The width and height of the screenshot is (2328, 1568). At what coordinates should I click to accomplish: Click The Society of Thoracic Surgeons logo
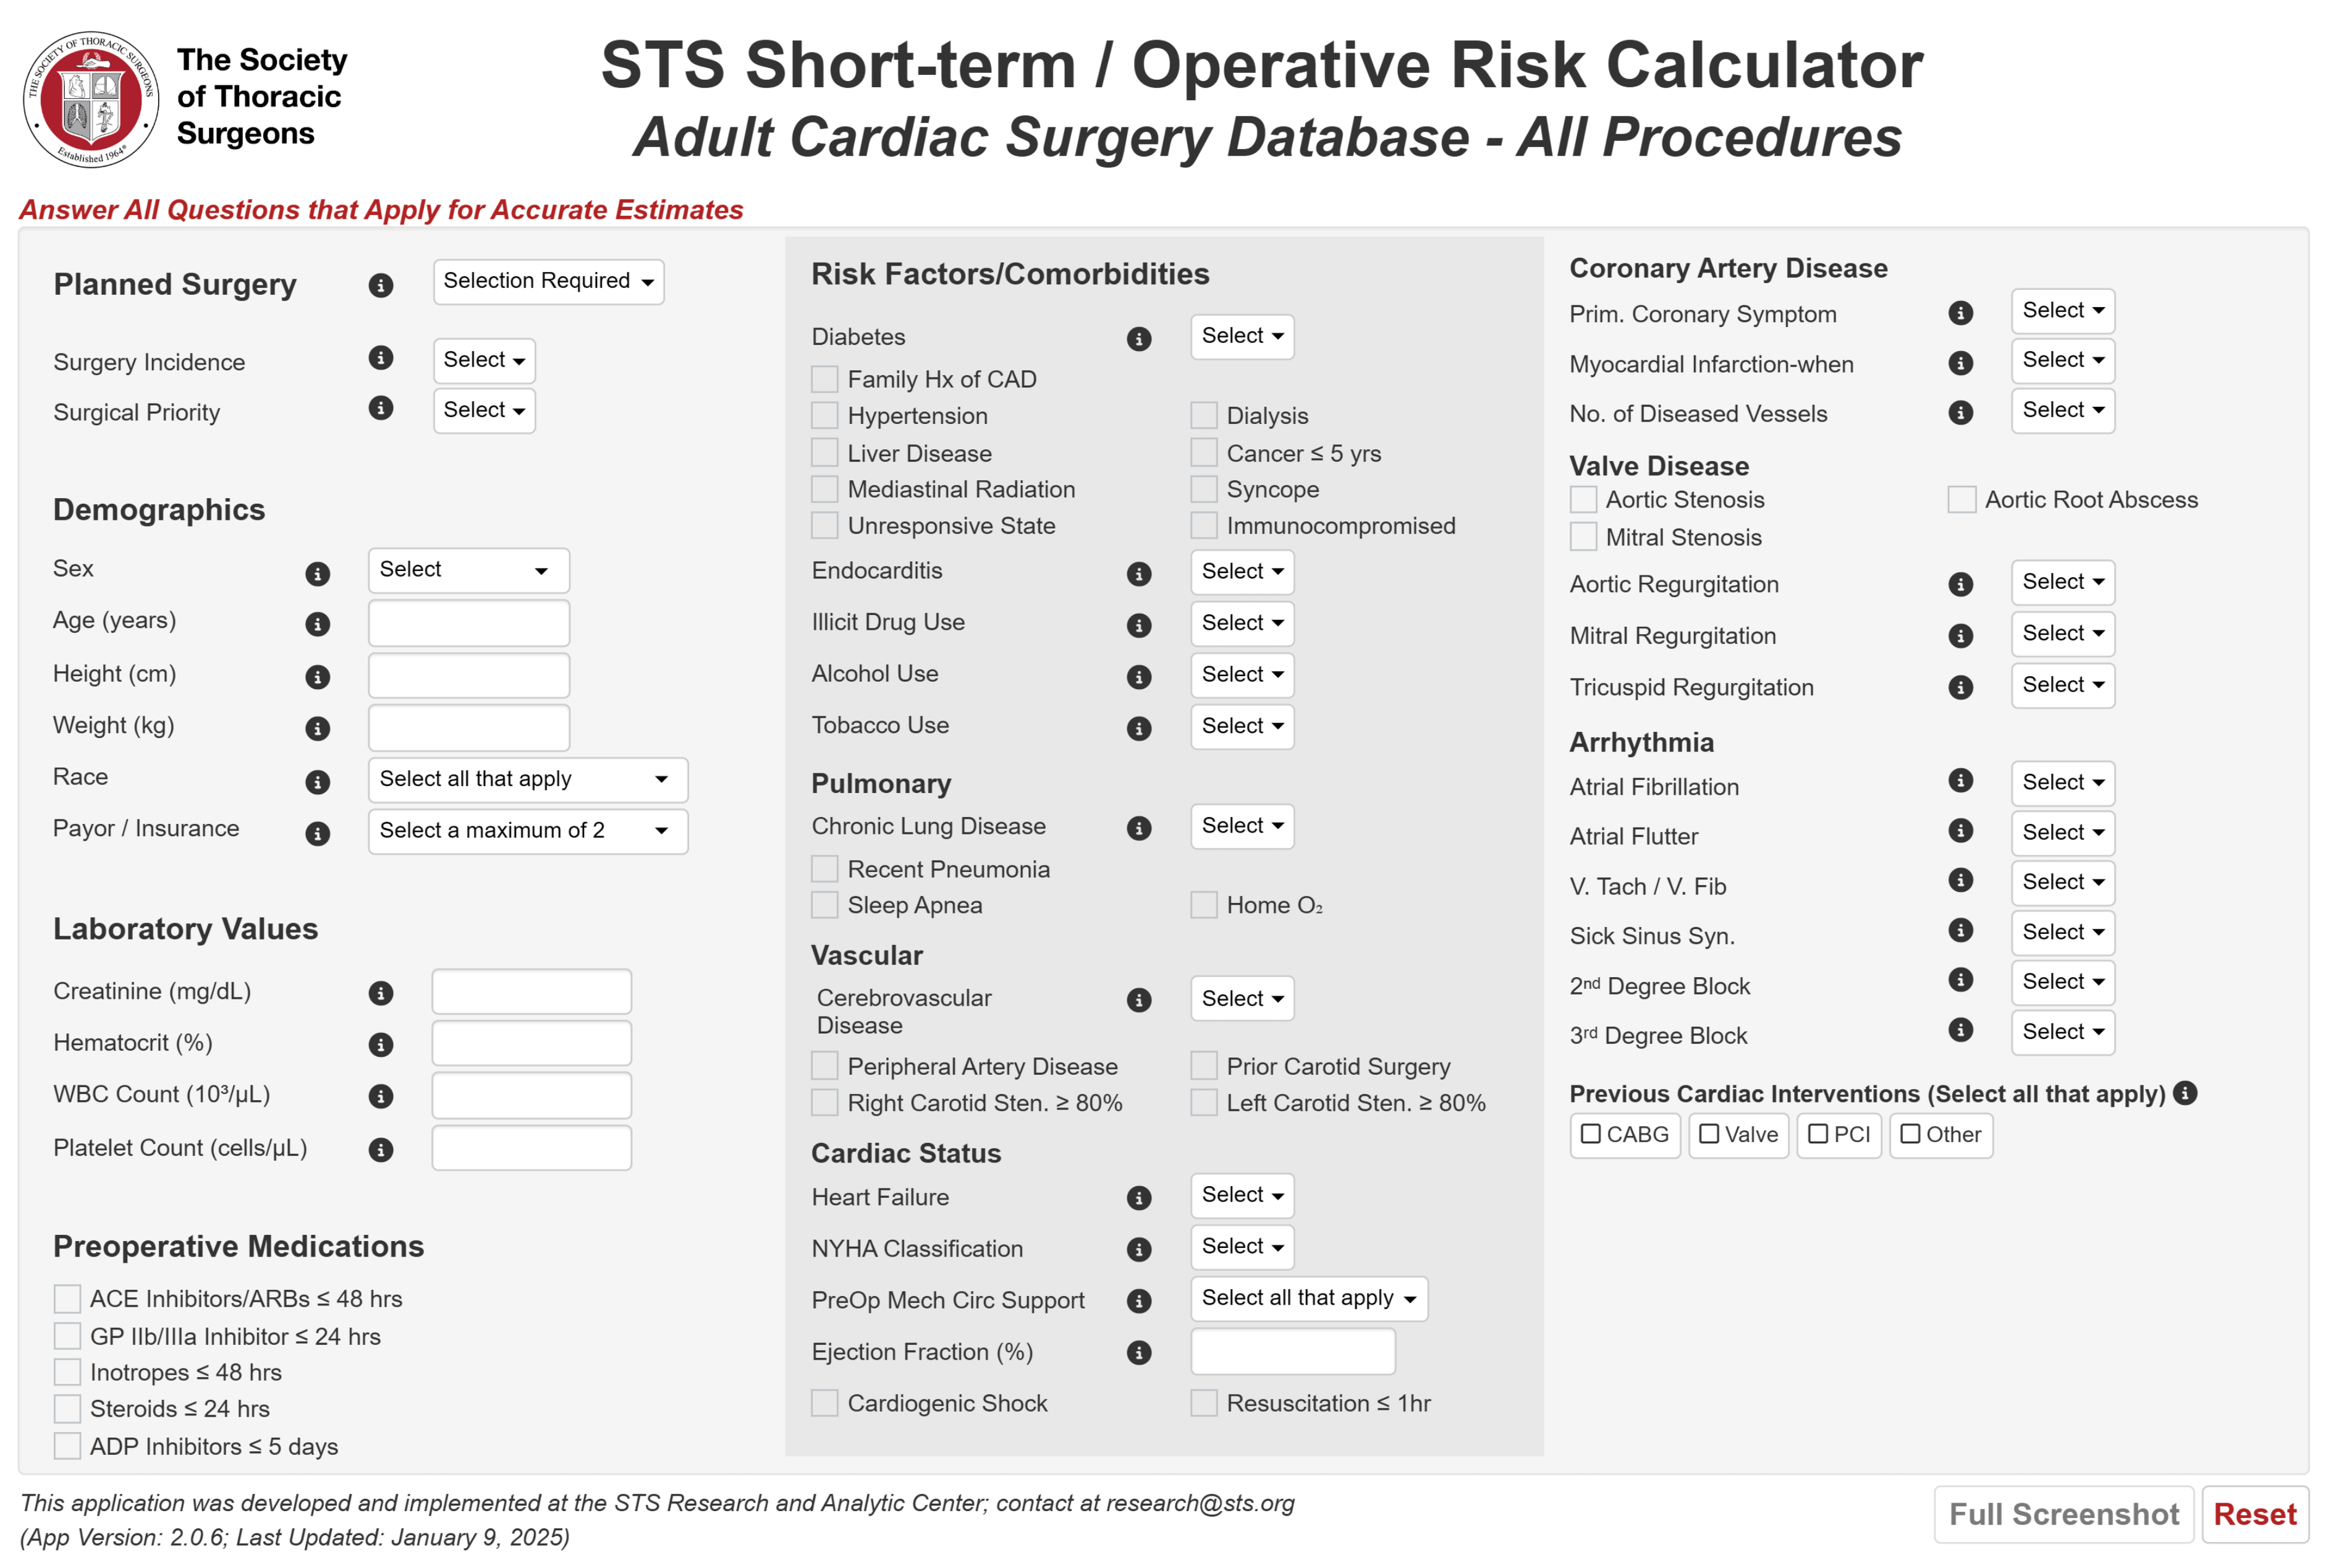tap(91, 99)
